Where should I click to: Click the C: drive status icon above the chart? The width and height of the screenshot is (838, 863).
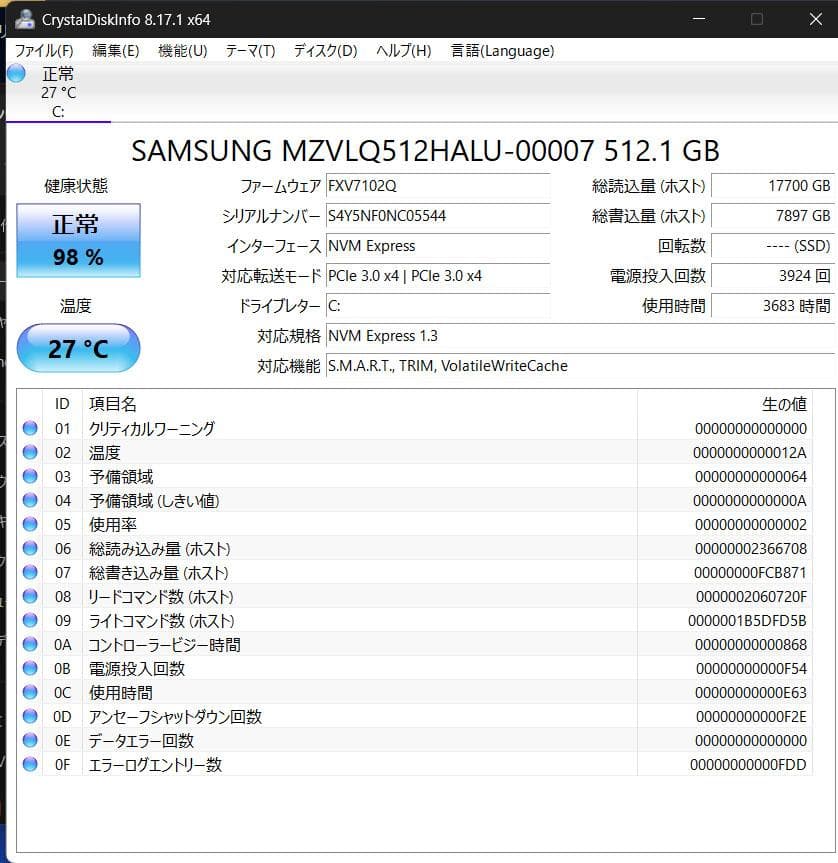15,73
